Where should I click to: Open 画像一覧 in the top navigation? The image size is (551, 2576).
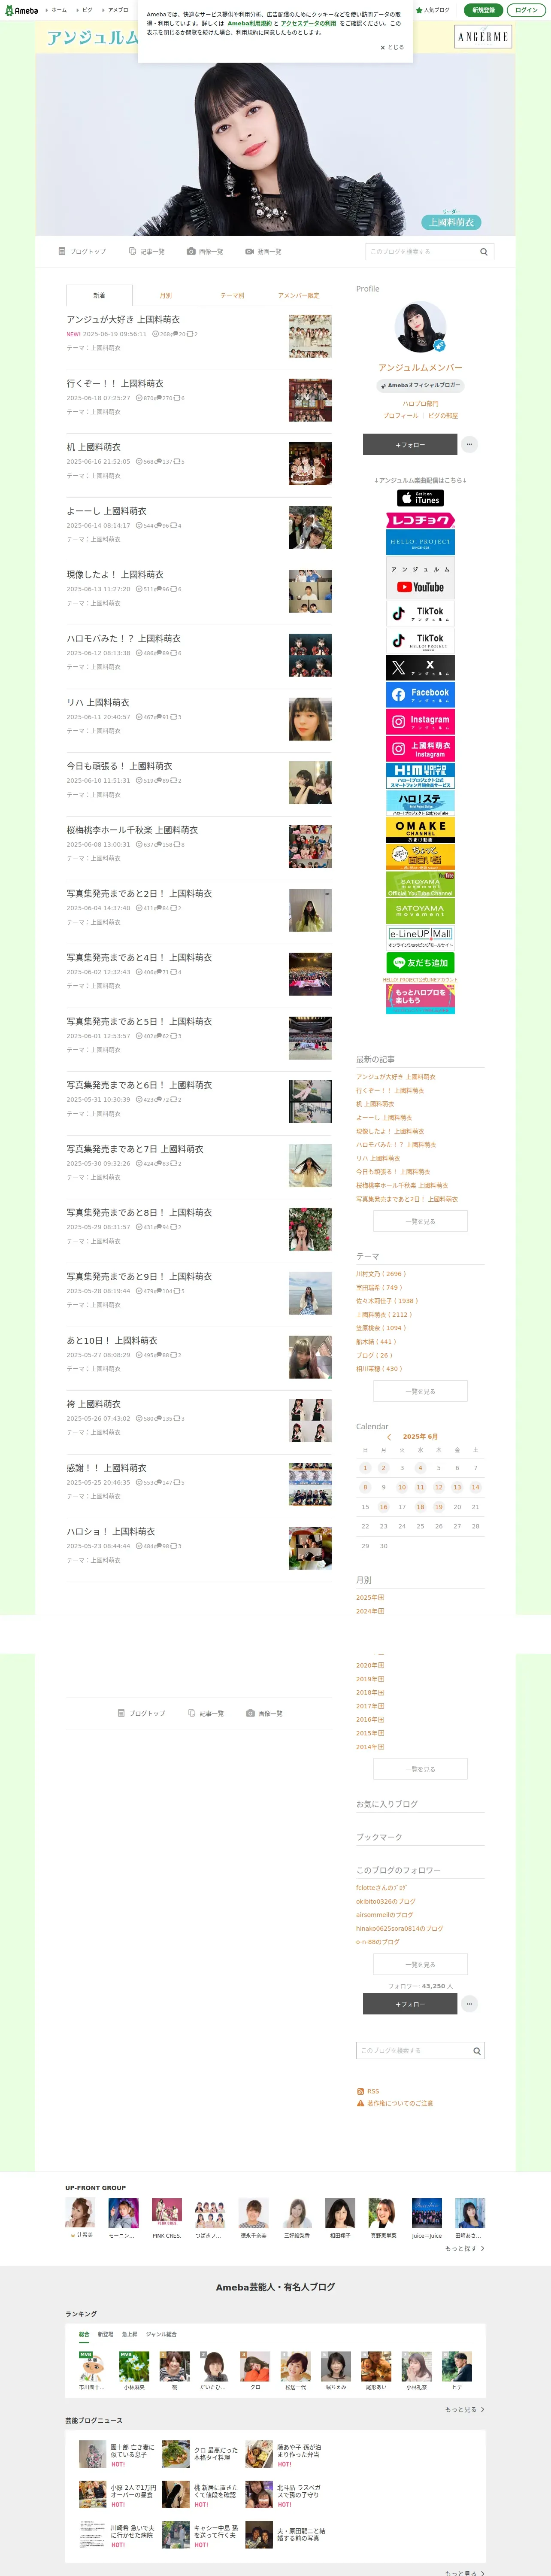[x=205, y=251]
